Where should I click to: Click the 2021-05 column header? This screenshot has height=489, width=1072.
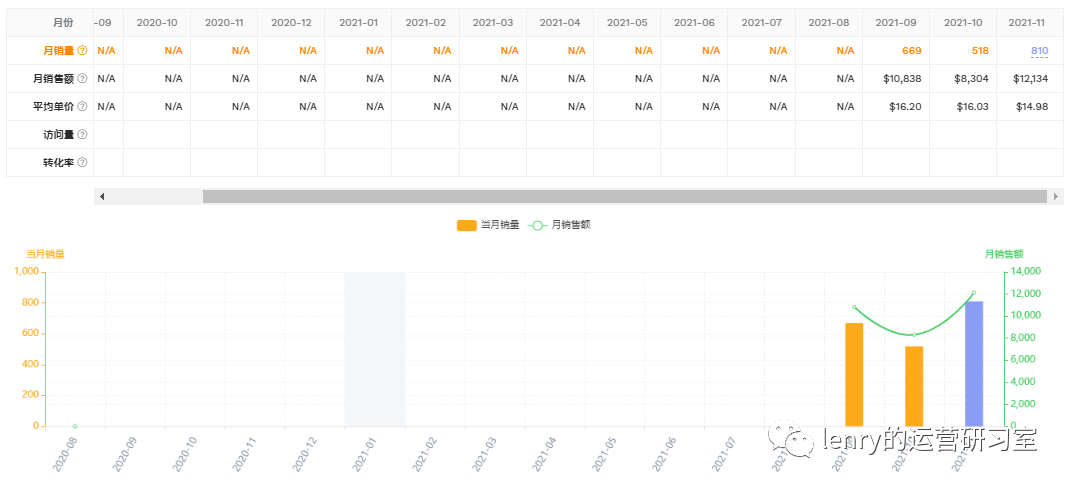pos(627,23)
